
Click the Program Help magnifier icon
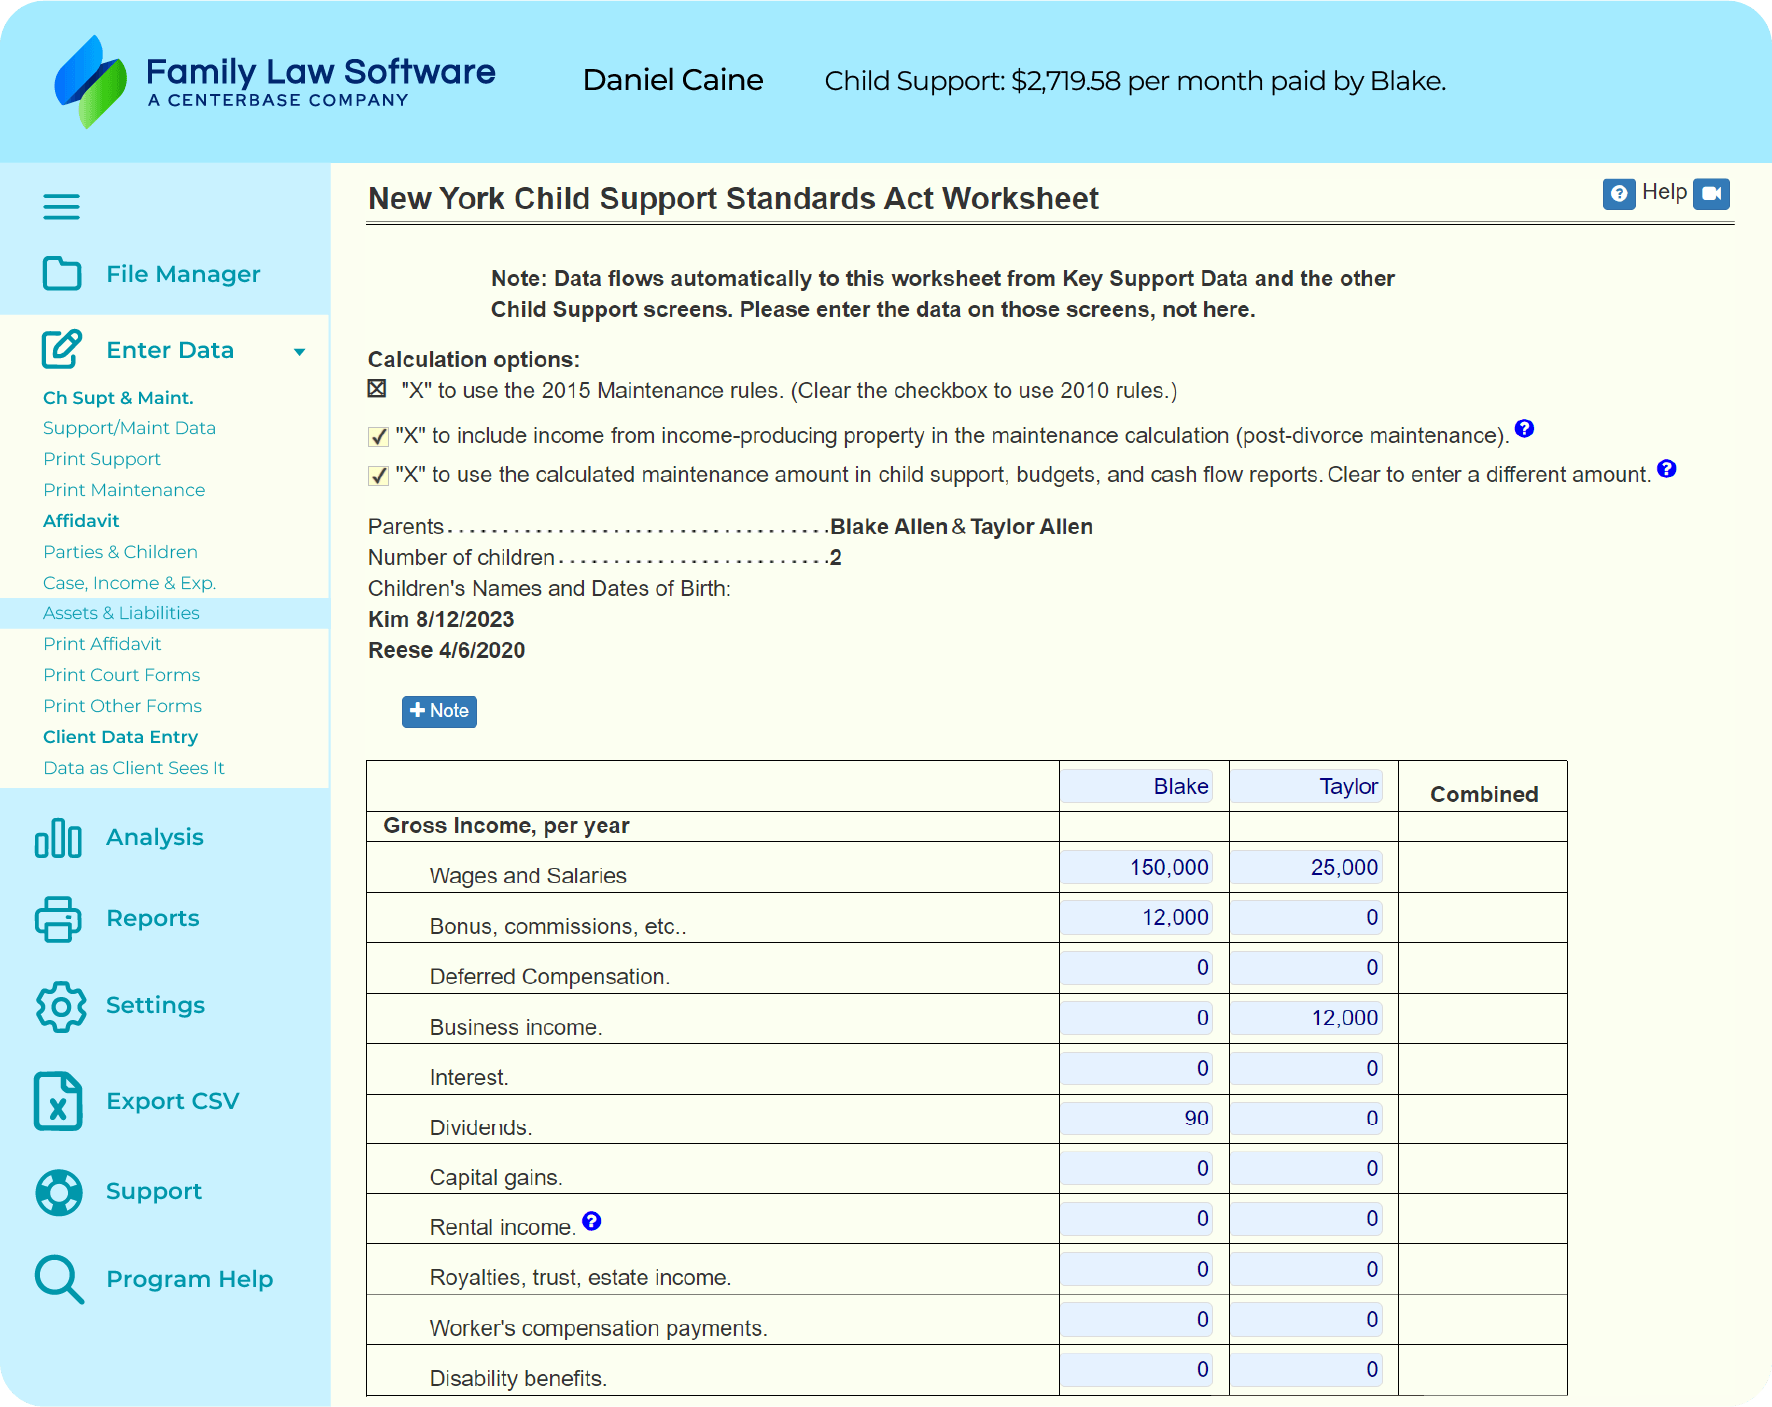(x=59, y=1279)
